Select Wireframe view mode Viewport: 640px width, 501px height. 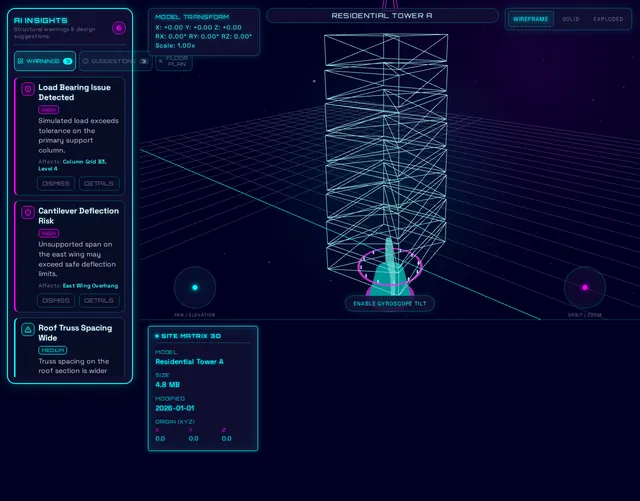(530, 19)
